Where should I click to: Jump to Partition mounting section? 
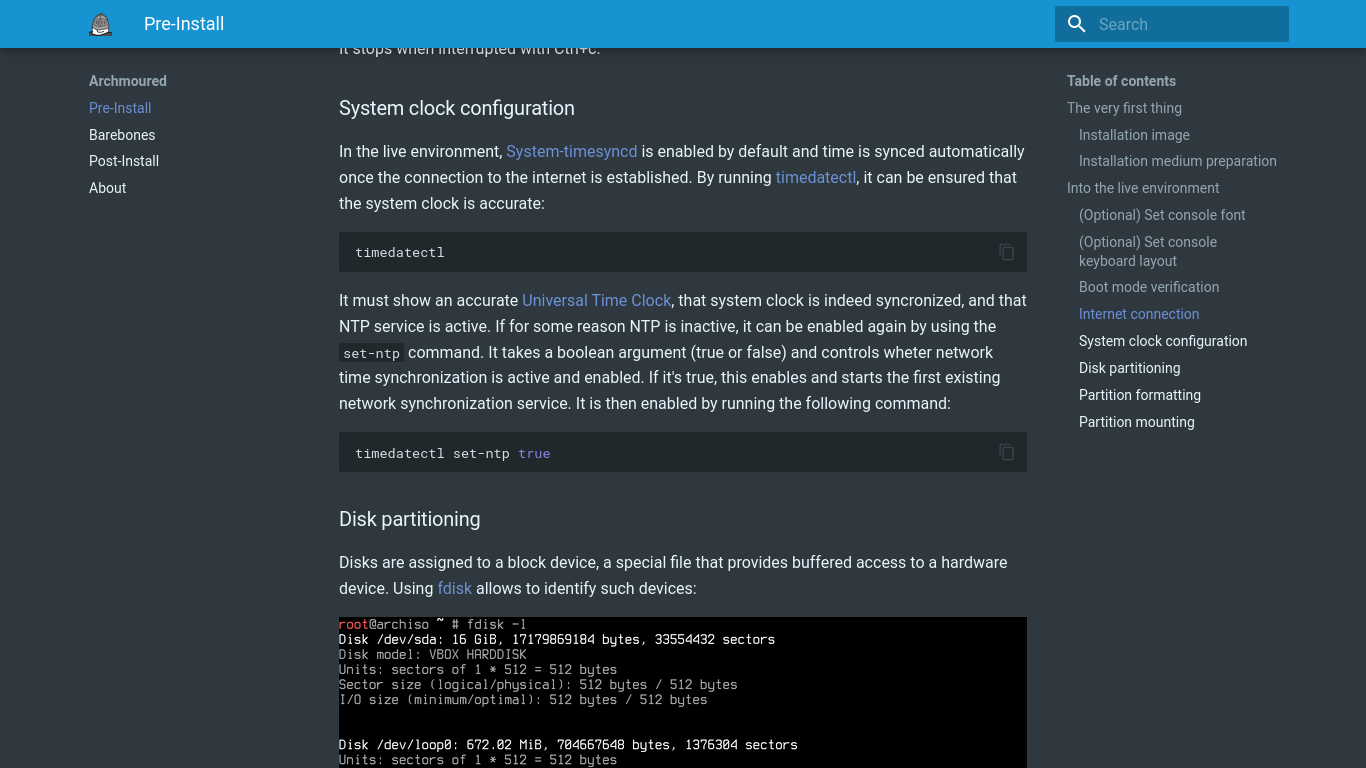[1136, 422]
